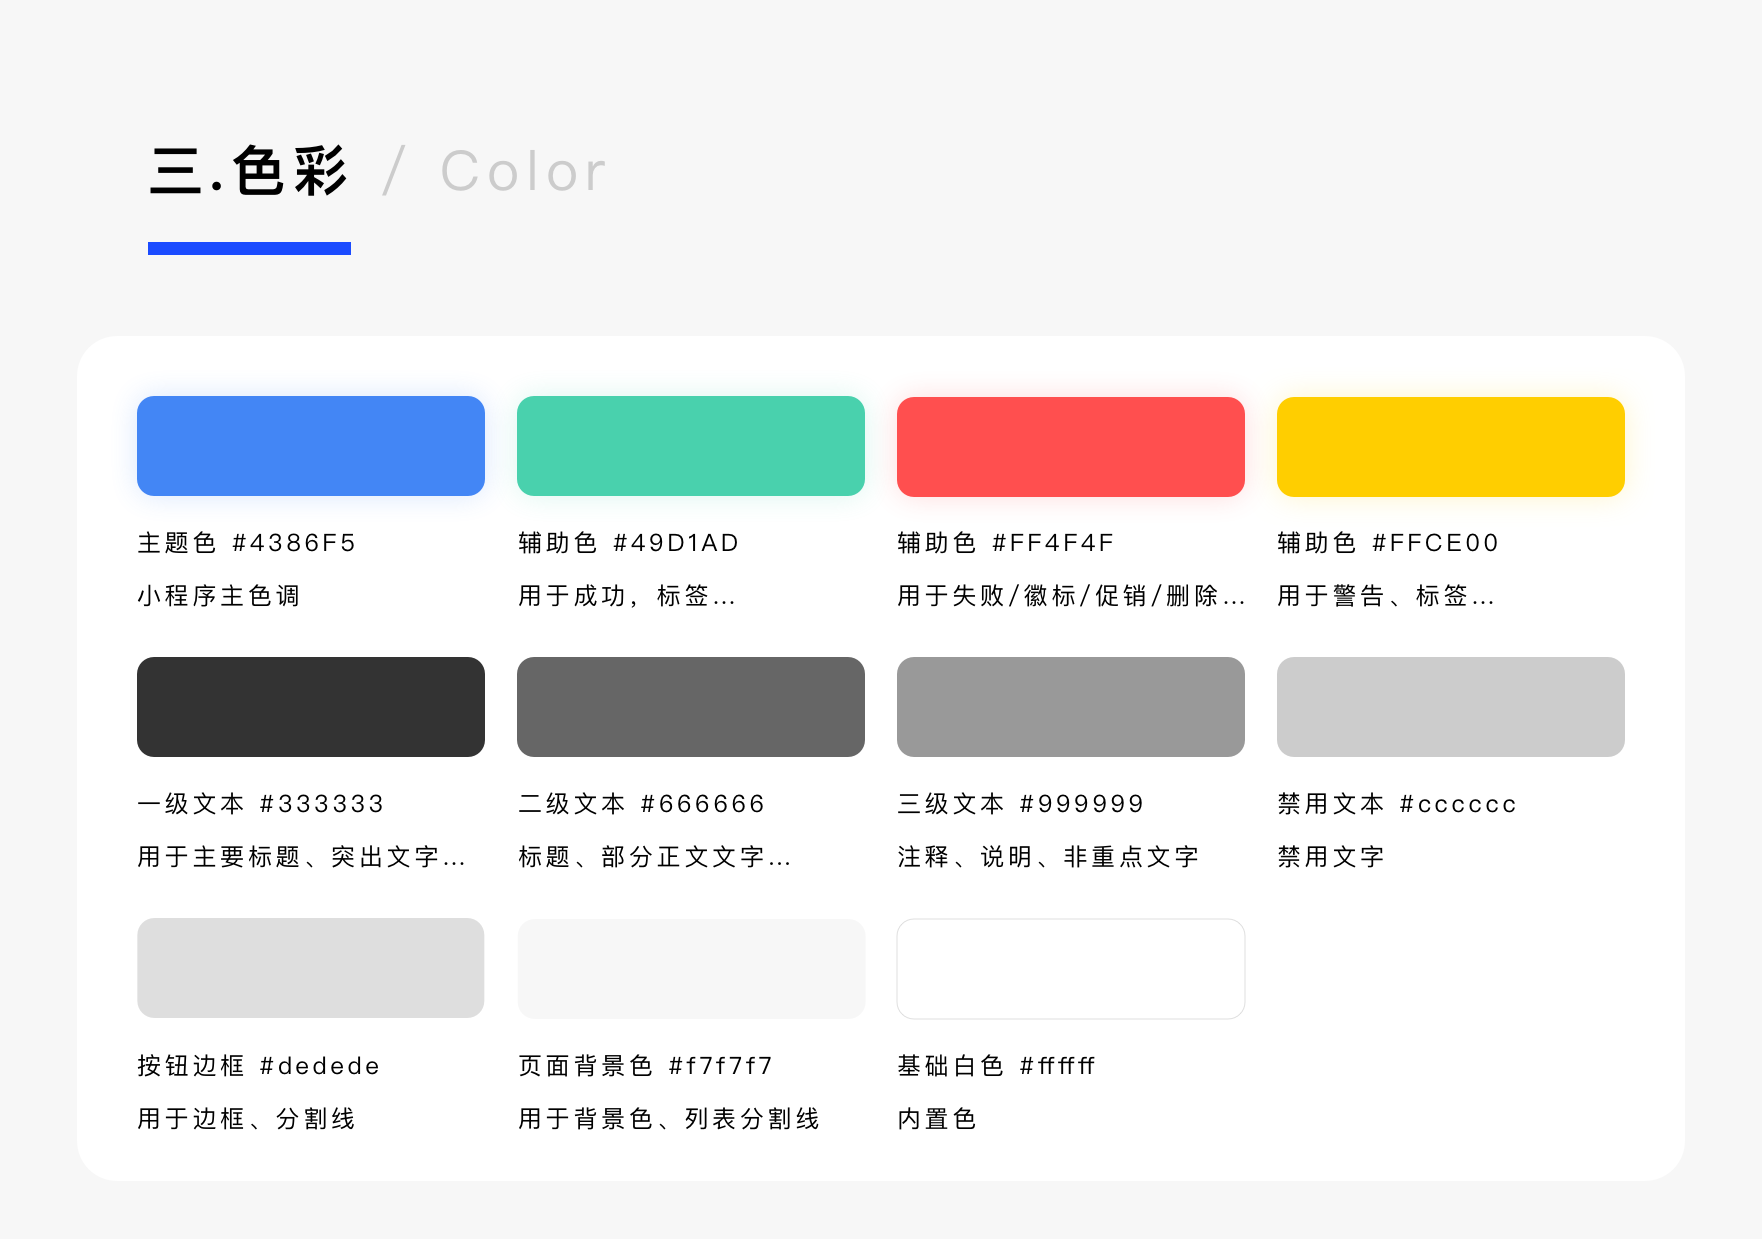This screenshot has height=1239, width=1762.
Task: Click the '注释、说明、非重点文字' description
Action: (x=1047, y=857)
